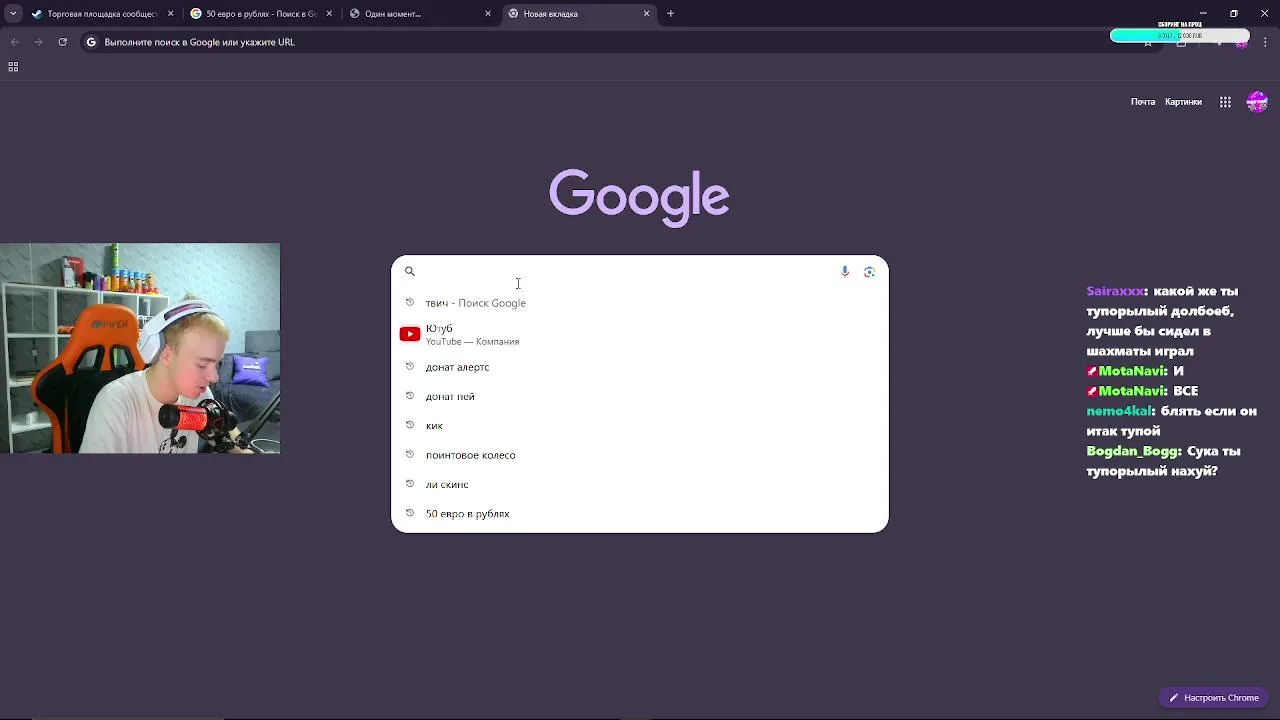Screen dimensions: 1280x720
Task: Close the Торговая площадка tab
Action: click(x=170, y=14)
